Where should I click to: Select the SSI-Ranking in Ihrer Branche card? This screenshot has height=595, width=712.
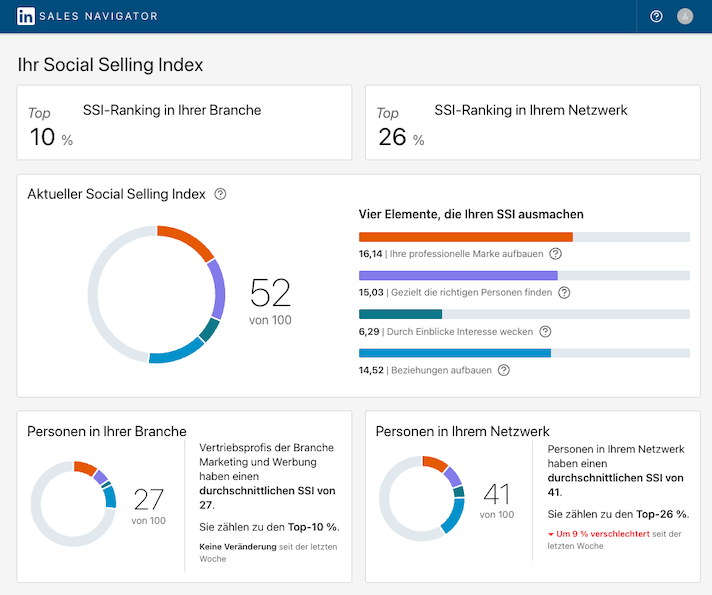[x=184, y=122]
